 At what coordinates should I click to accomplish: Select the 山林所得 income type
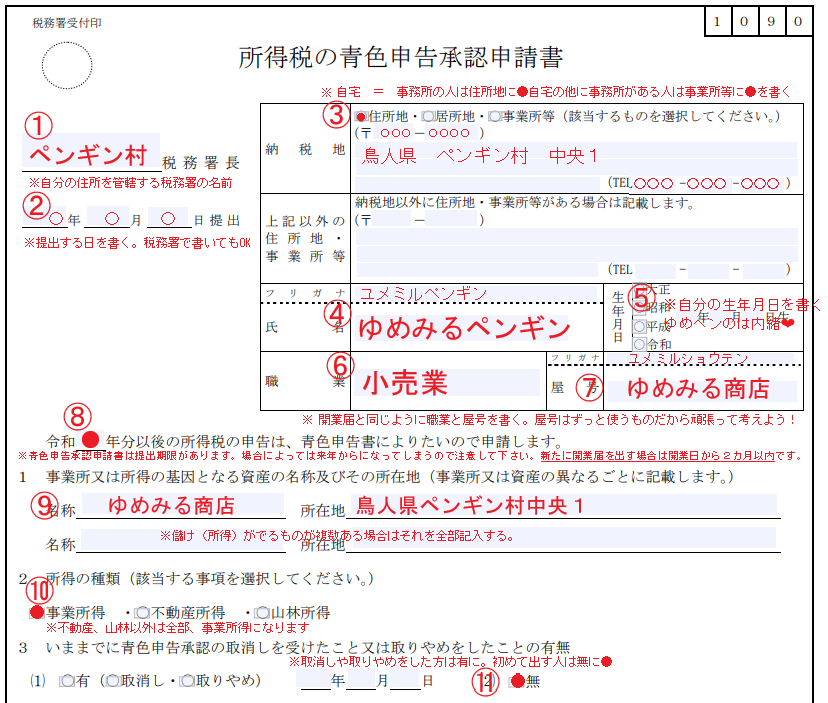tap(261, 613)
